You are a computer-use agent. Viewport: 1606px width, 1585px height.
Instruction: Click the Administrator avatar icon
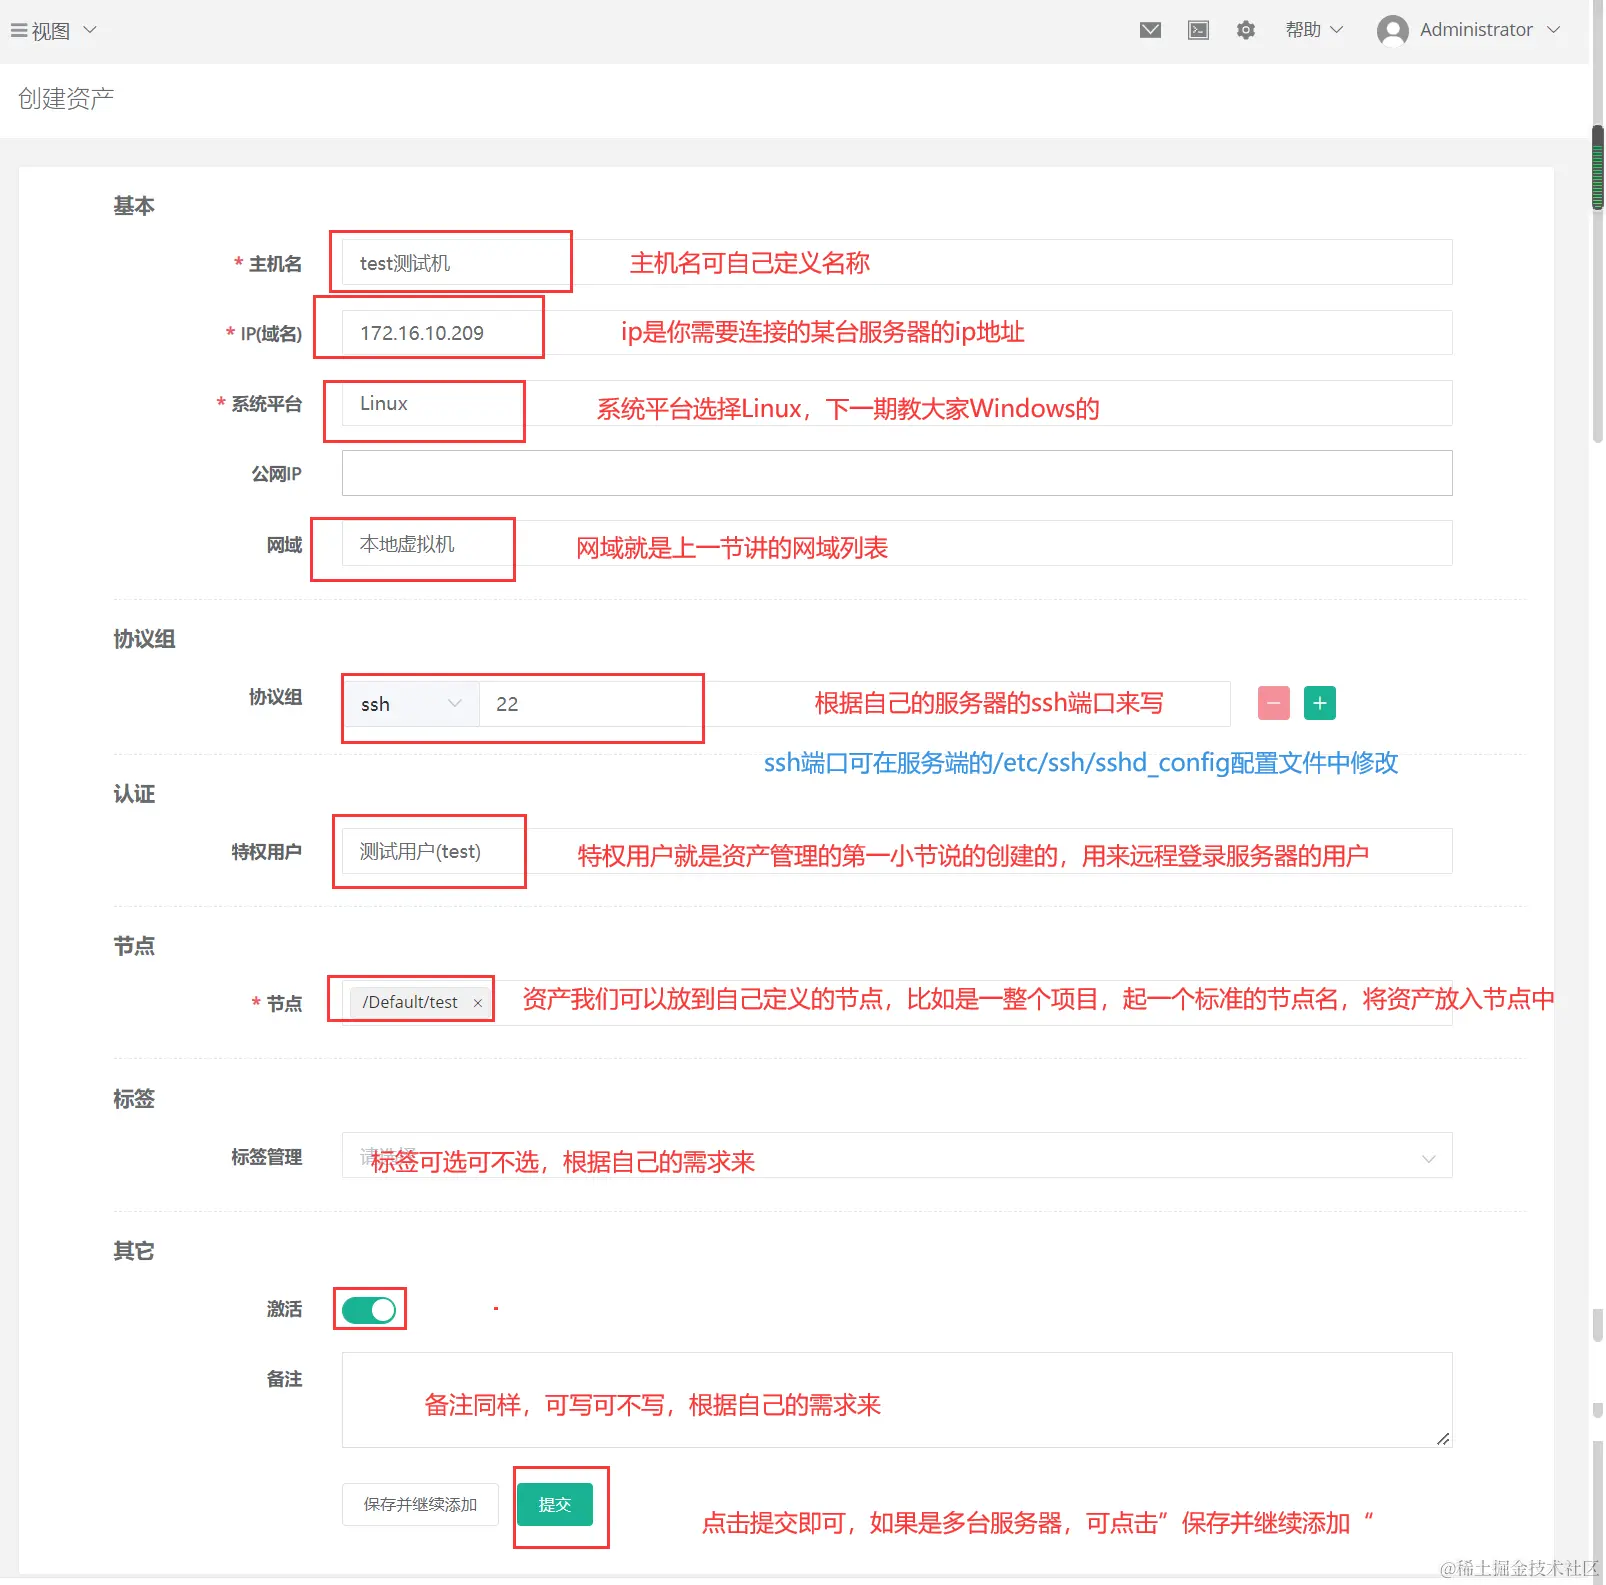pos(1392,31)
